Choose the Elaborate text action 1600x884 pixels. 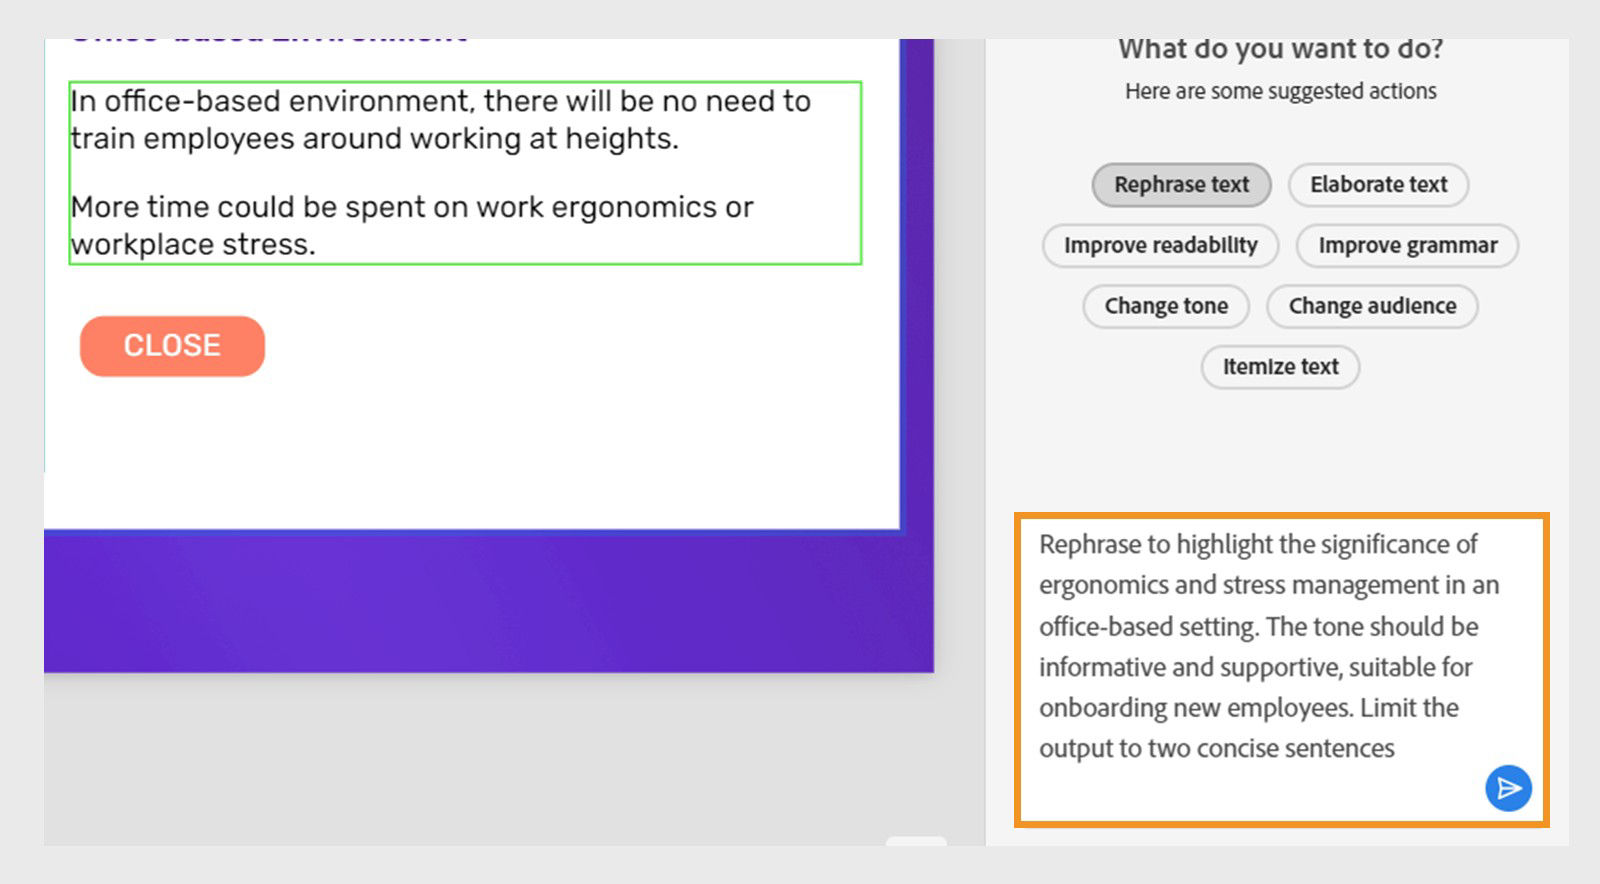point(1378,184)
